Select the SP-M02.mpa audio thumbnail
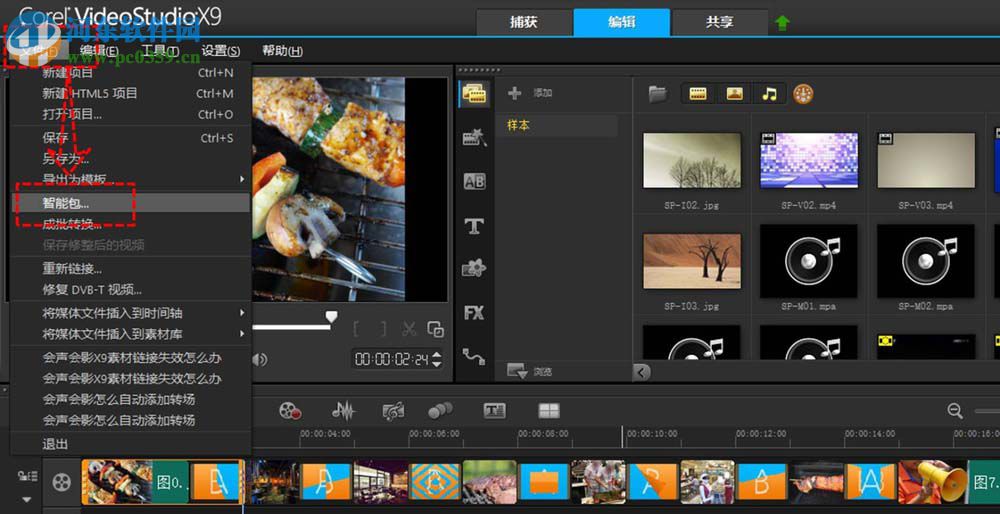The width and height of the screenshot is (1000, 514). tap(926, 261)
